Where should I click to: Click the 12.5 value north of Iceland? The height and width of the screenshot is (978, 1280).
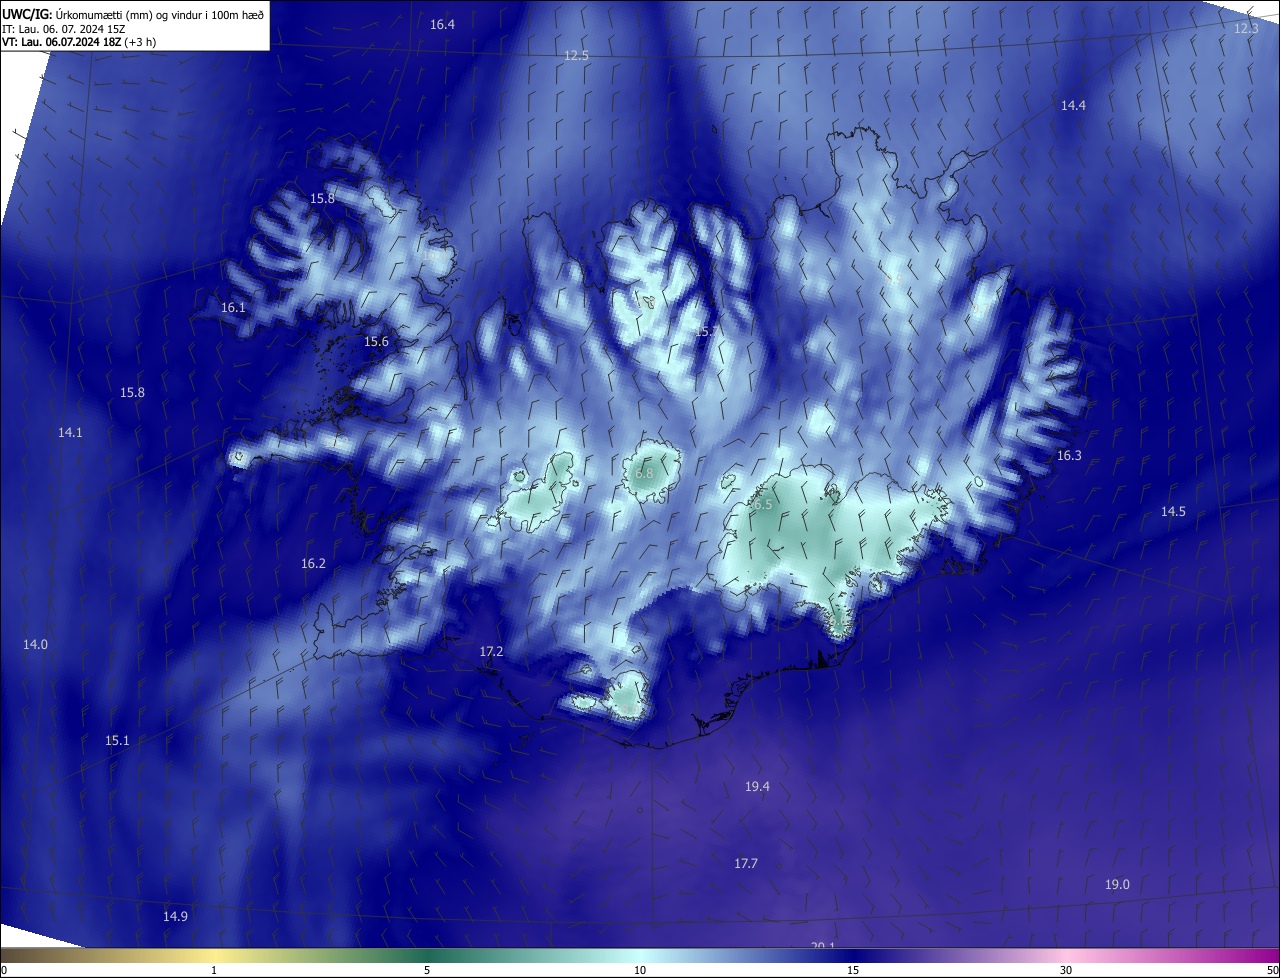pyautogui.click(x=576, y=55)
